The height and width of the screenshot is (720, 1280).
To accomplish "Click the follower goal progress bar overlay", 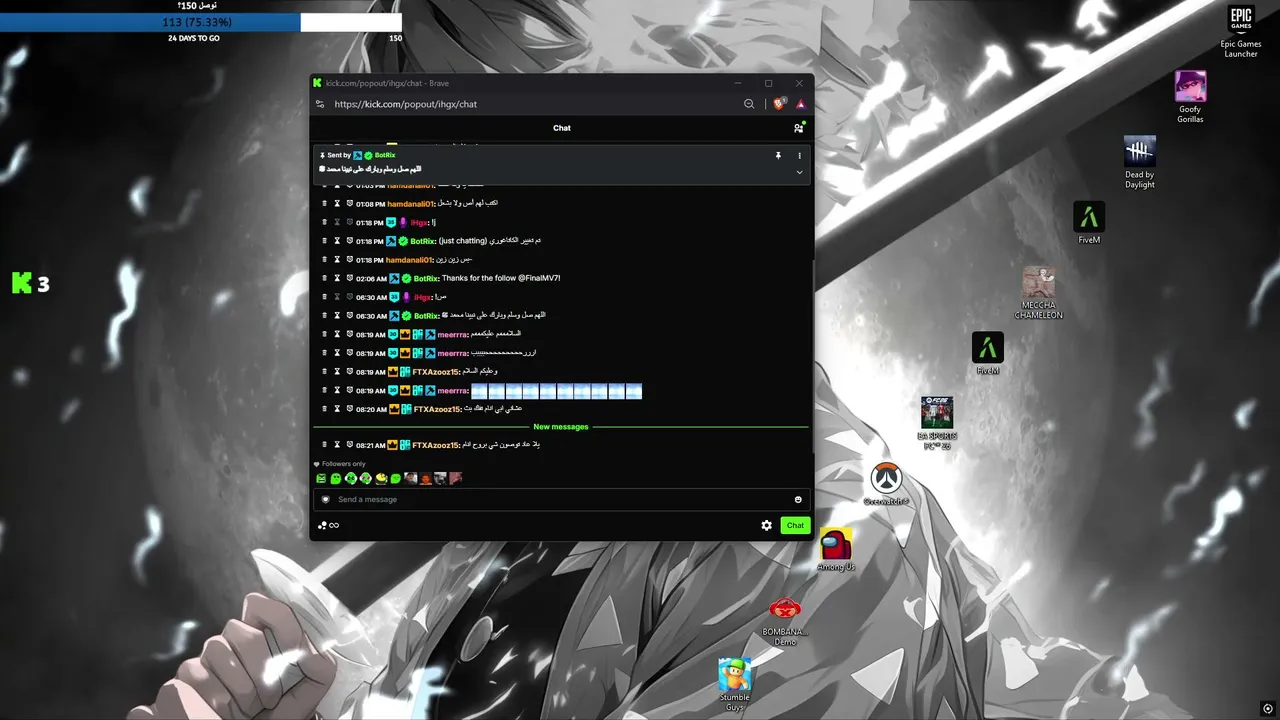I will tap(200, 22).
